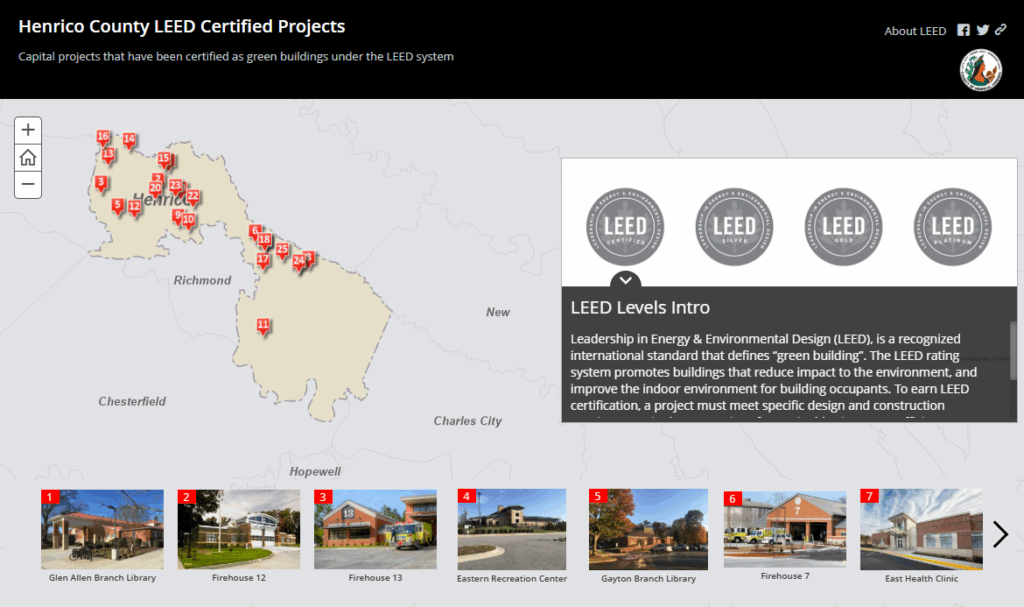Click the description panel scrollbar
This screenshot has height=607, width=1024.
[x=1012, y=350]
